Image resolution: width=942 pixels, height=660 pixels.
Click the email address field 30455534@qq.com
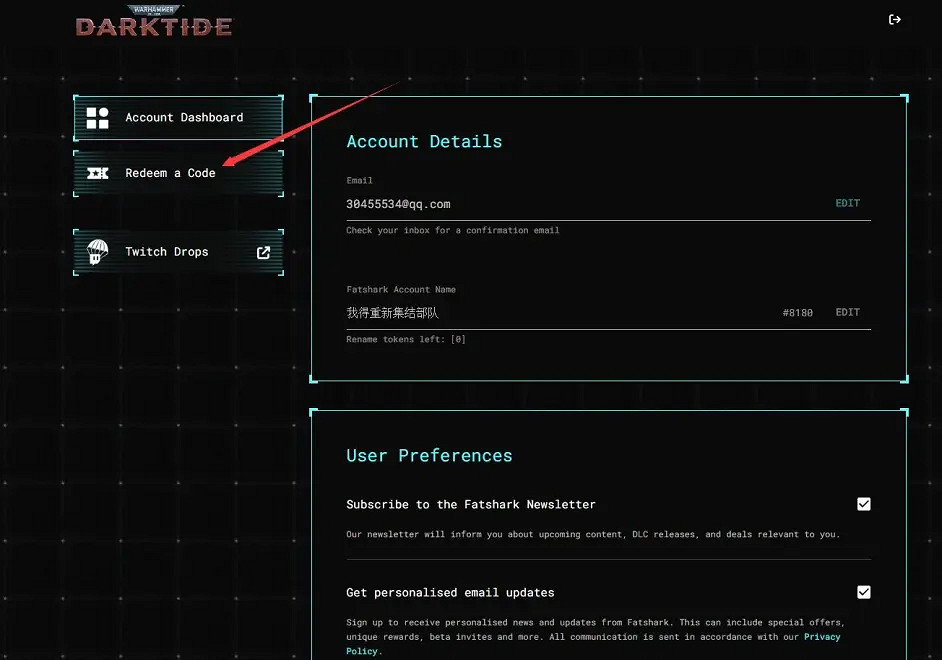click(399, 204)
